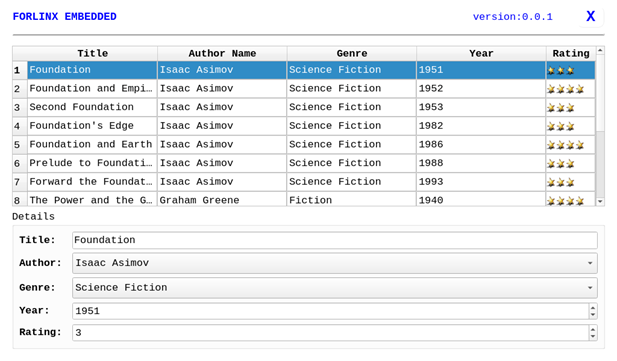617x361 pixels.
Task: Click the 'Fiction' genre cell in row 8
Action: (351, 199)
